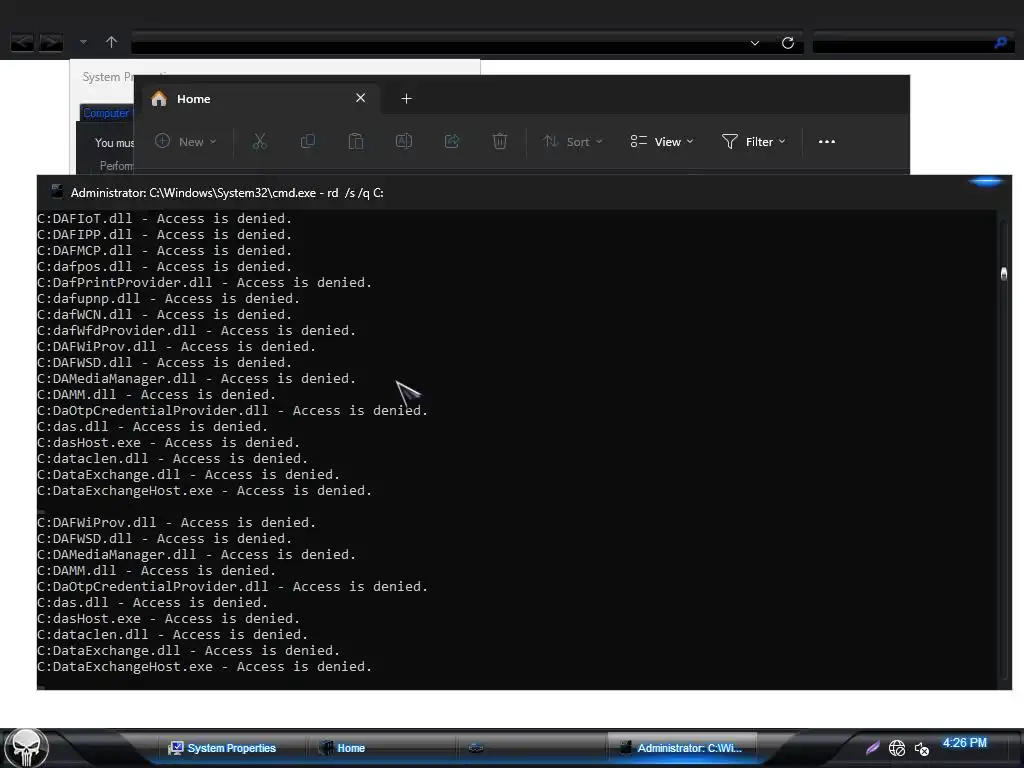Click the Copy icon in File Explorer toolbar
This screenshot has height=768, width=1024.
[x=308, y=142]
